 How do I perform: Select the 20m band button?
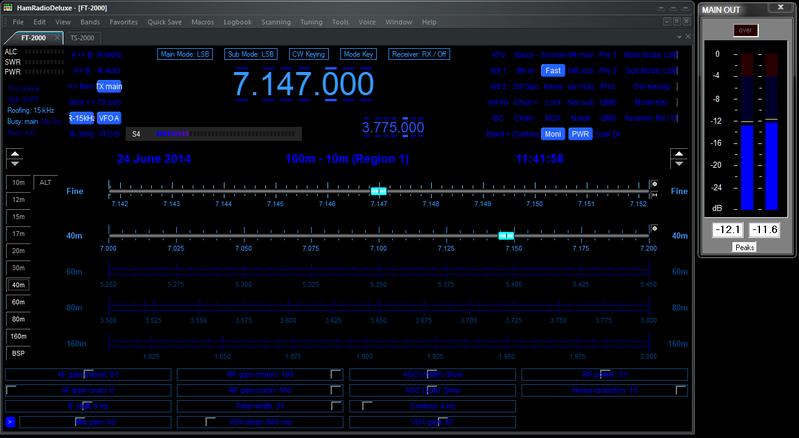pos(18,251)
